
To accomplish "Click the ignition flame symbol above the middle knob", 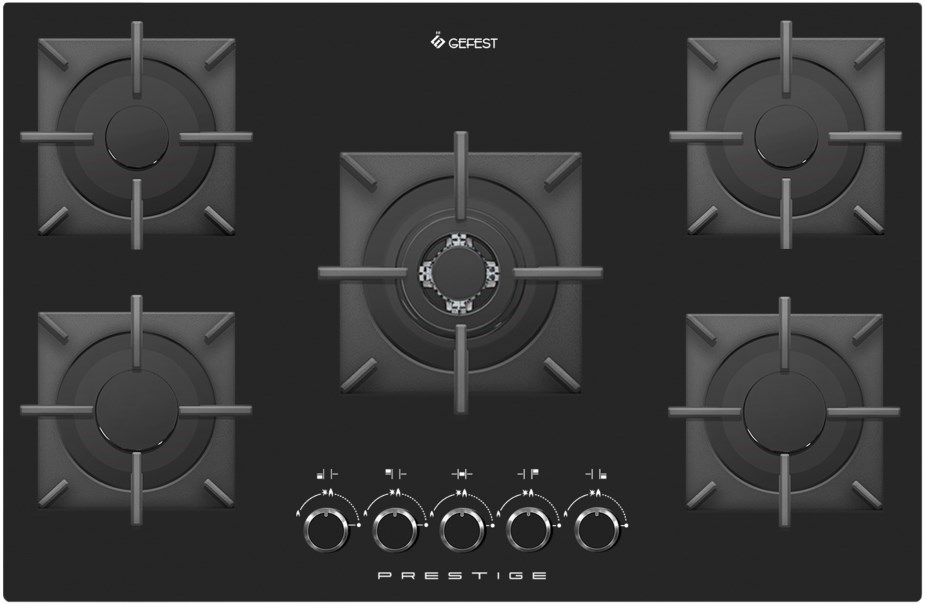I will (462, 493).
